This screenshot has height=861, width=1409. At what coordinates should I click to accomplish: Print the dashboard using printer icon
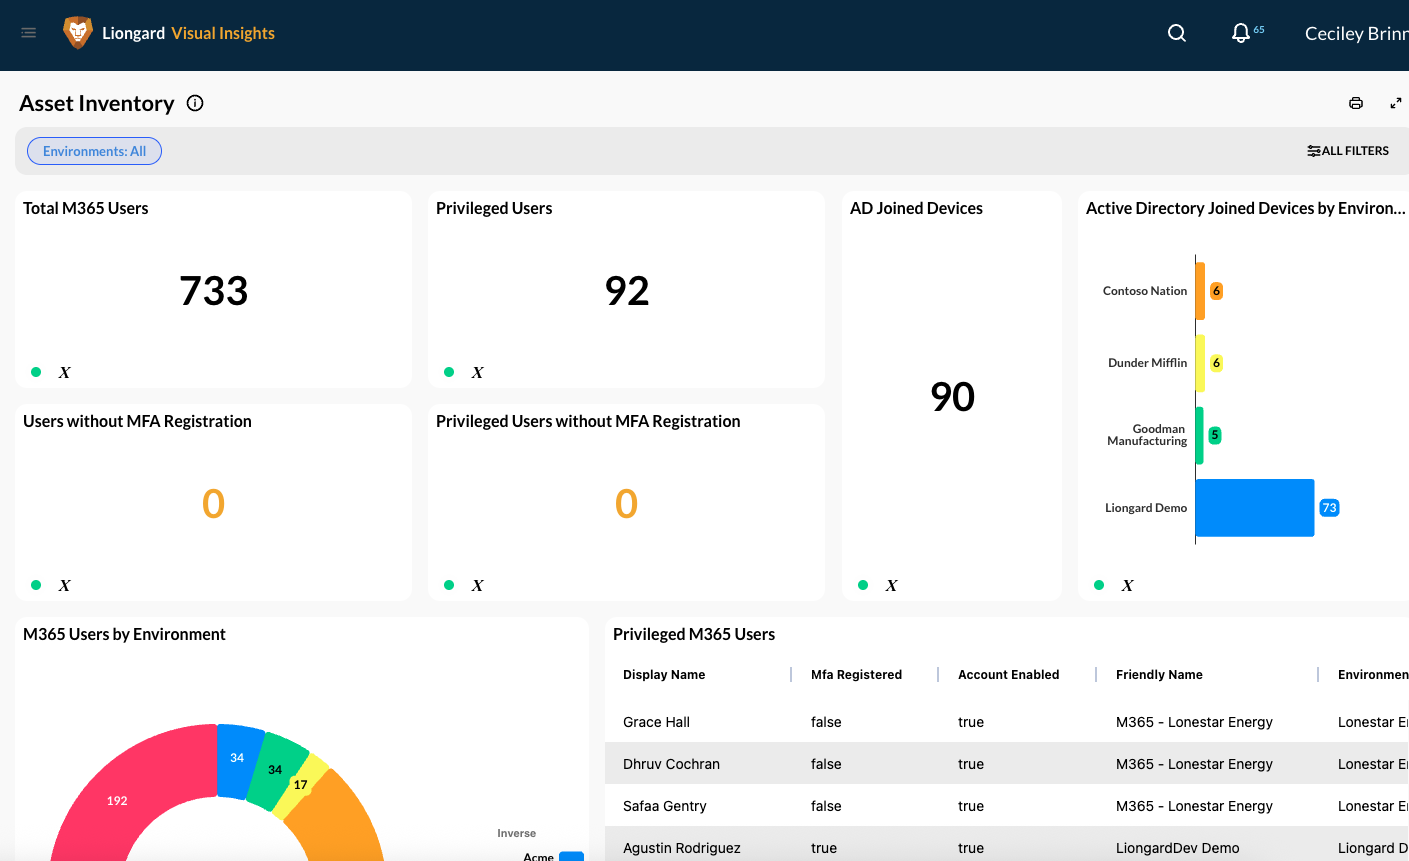(1356, 103)
